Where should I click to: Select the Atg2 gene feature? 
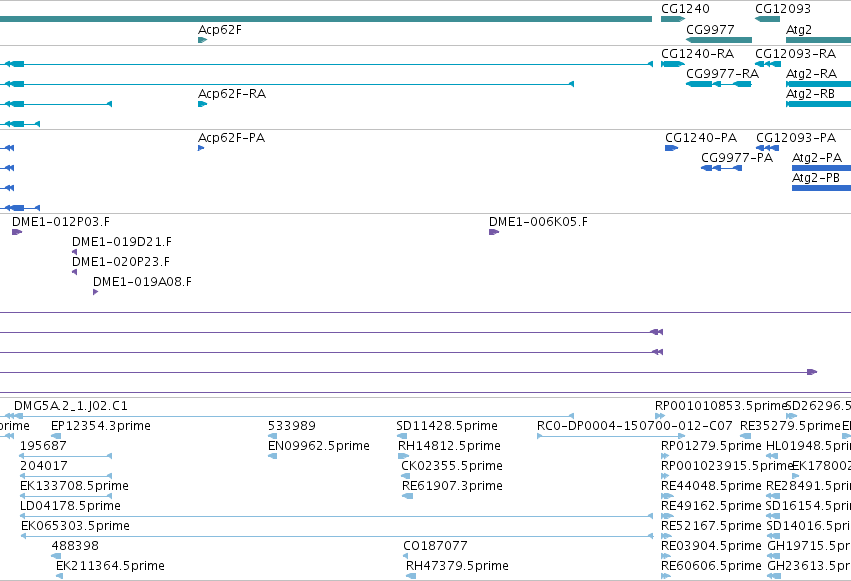coord(818,40)
